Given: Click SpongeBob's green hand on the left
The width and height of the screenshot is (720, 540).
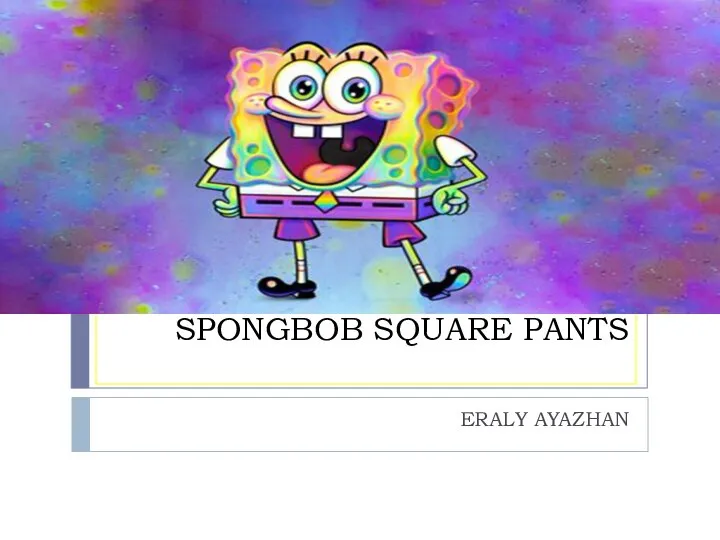Looking at the screenshot, I should (226, 203).
